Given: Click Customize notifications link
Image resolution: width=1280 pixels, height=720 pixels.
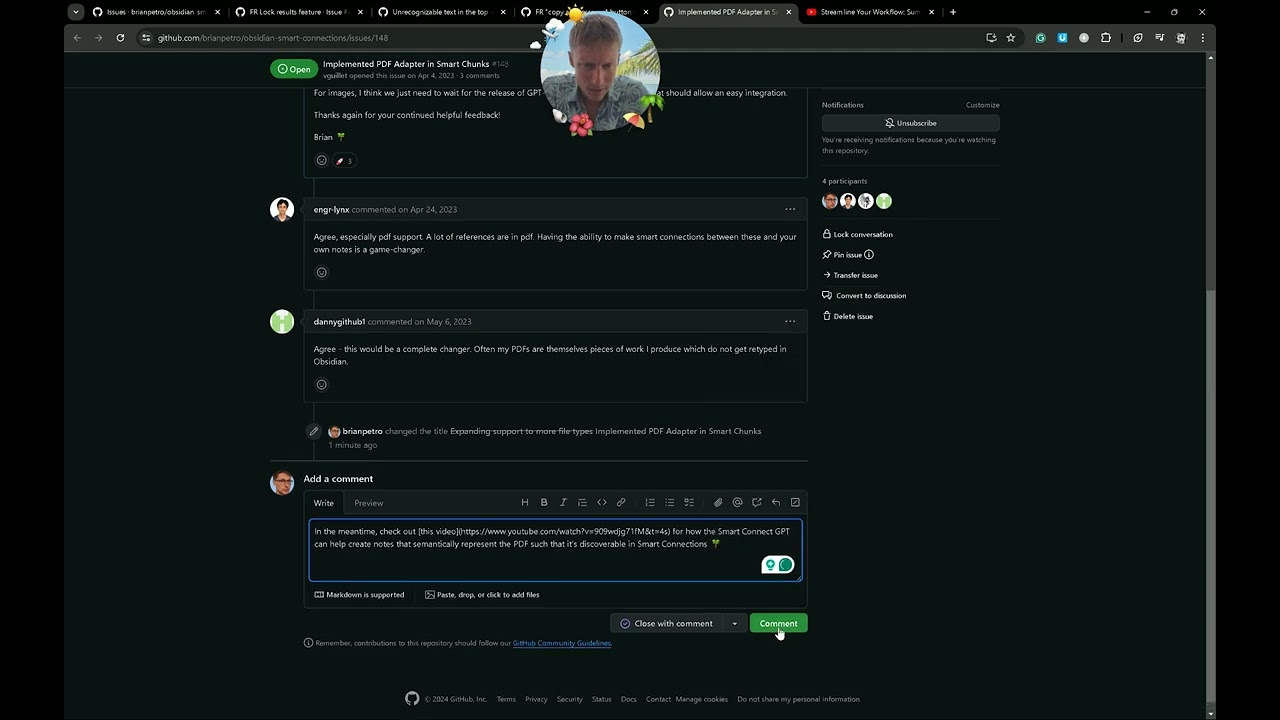Looking at the screenshot, I should (982, 105).
